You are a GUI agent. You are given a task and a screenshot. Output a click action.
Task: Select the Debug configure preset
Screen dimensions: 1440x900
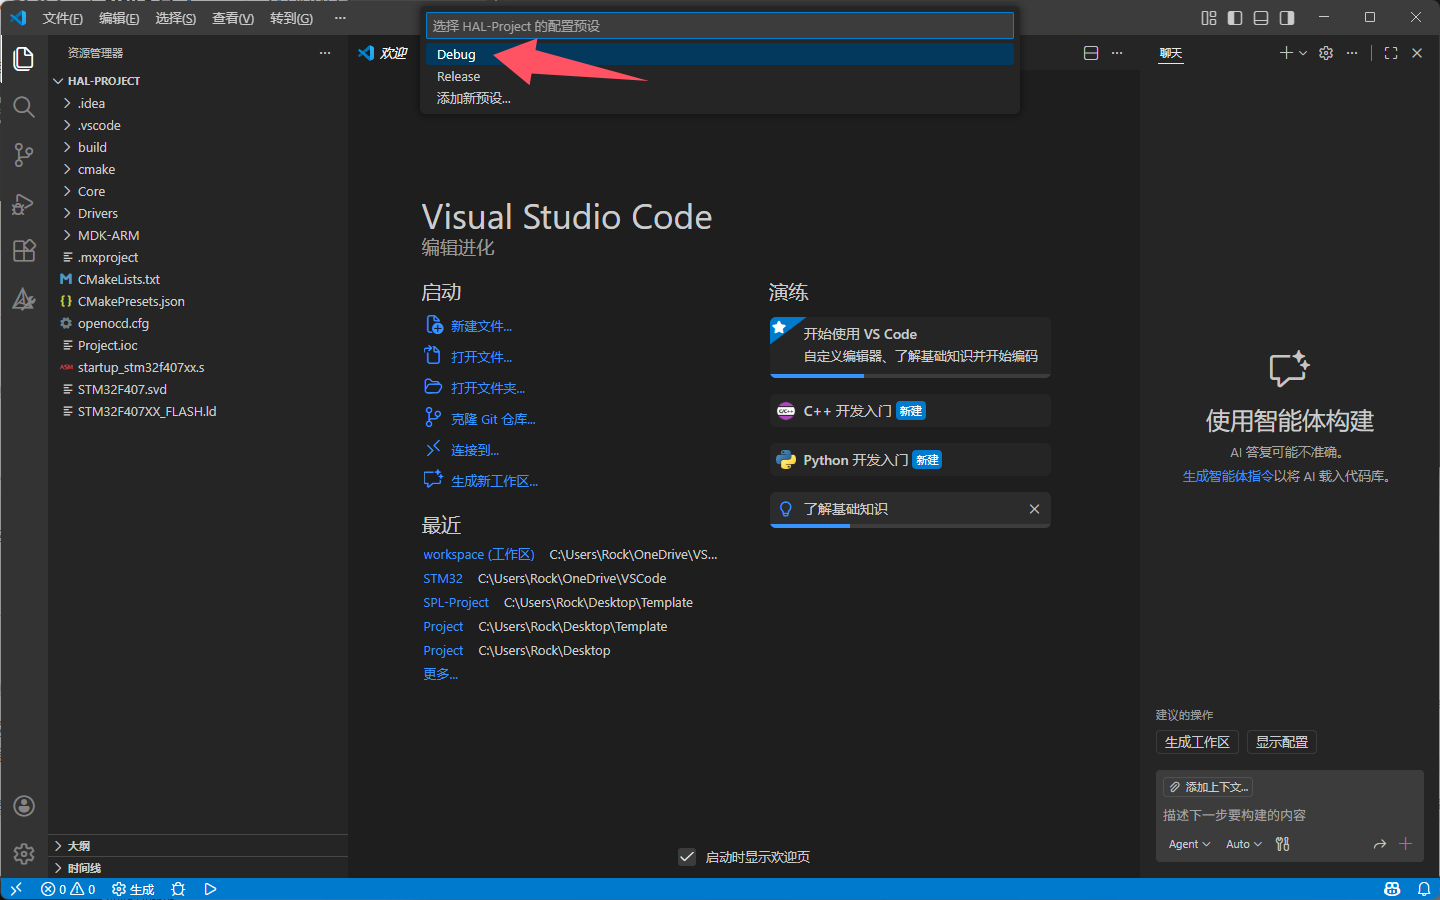[x=720, y=54]
